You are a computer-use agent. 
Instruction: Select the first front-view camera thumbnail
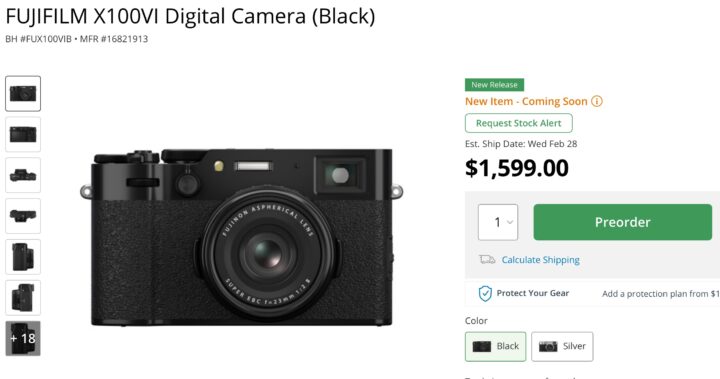click(x=23, y=94)
